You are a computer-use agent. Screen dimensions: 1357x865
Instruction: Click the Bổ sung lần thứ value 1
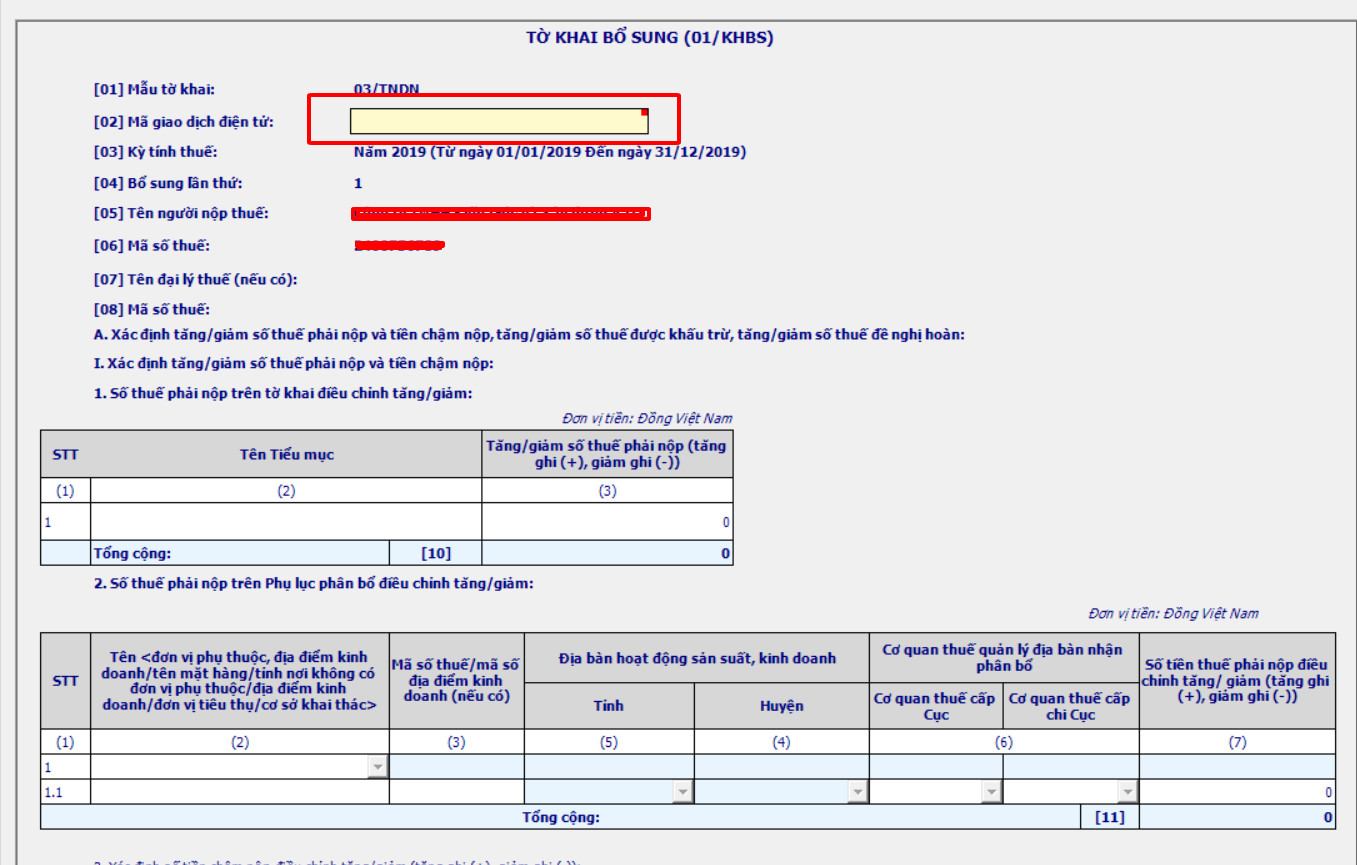click(358, 183)
